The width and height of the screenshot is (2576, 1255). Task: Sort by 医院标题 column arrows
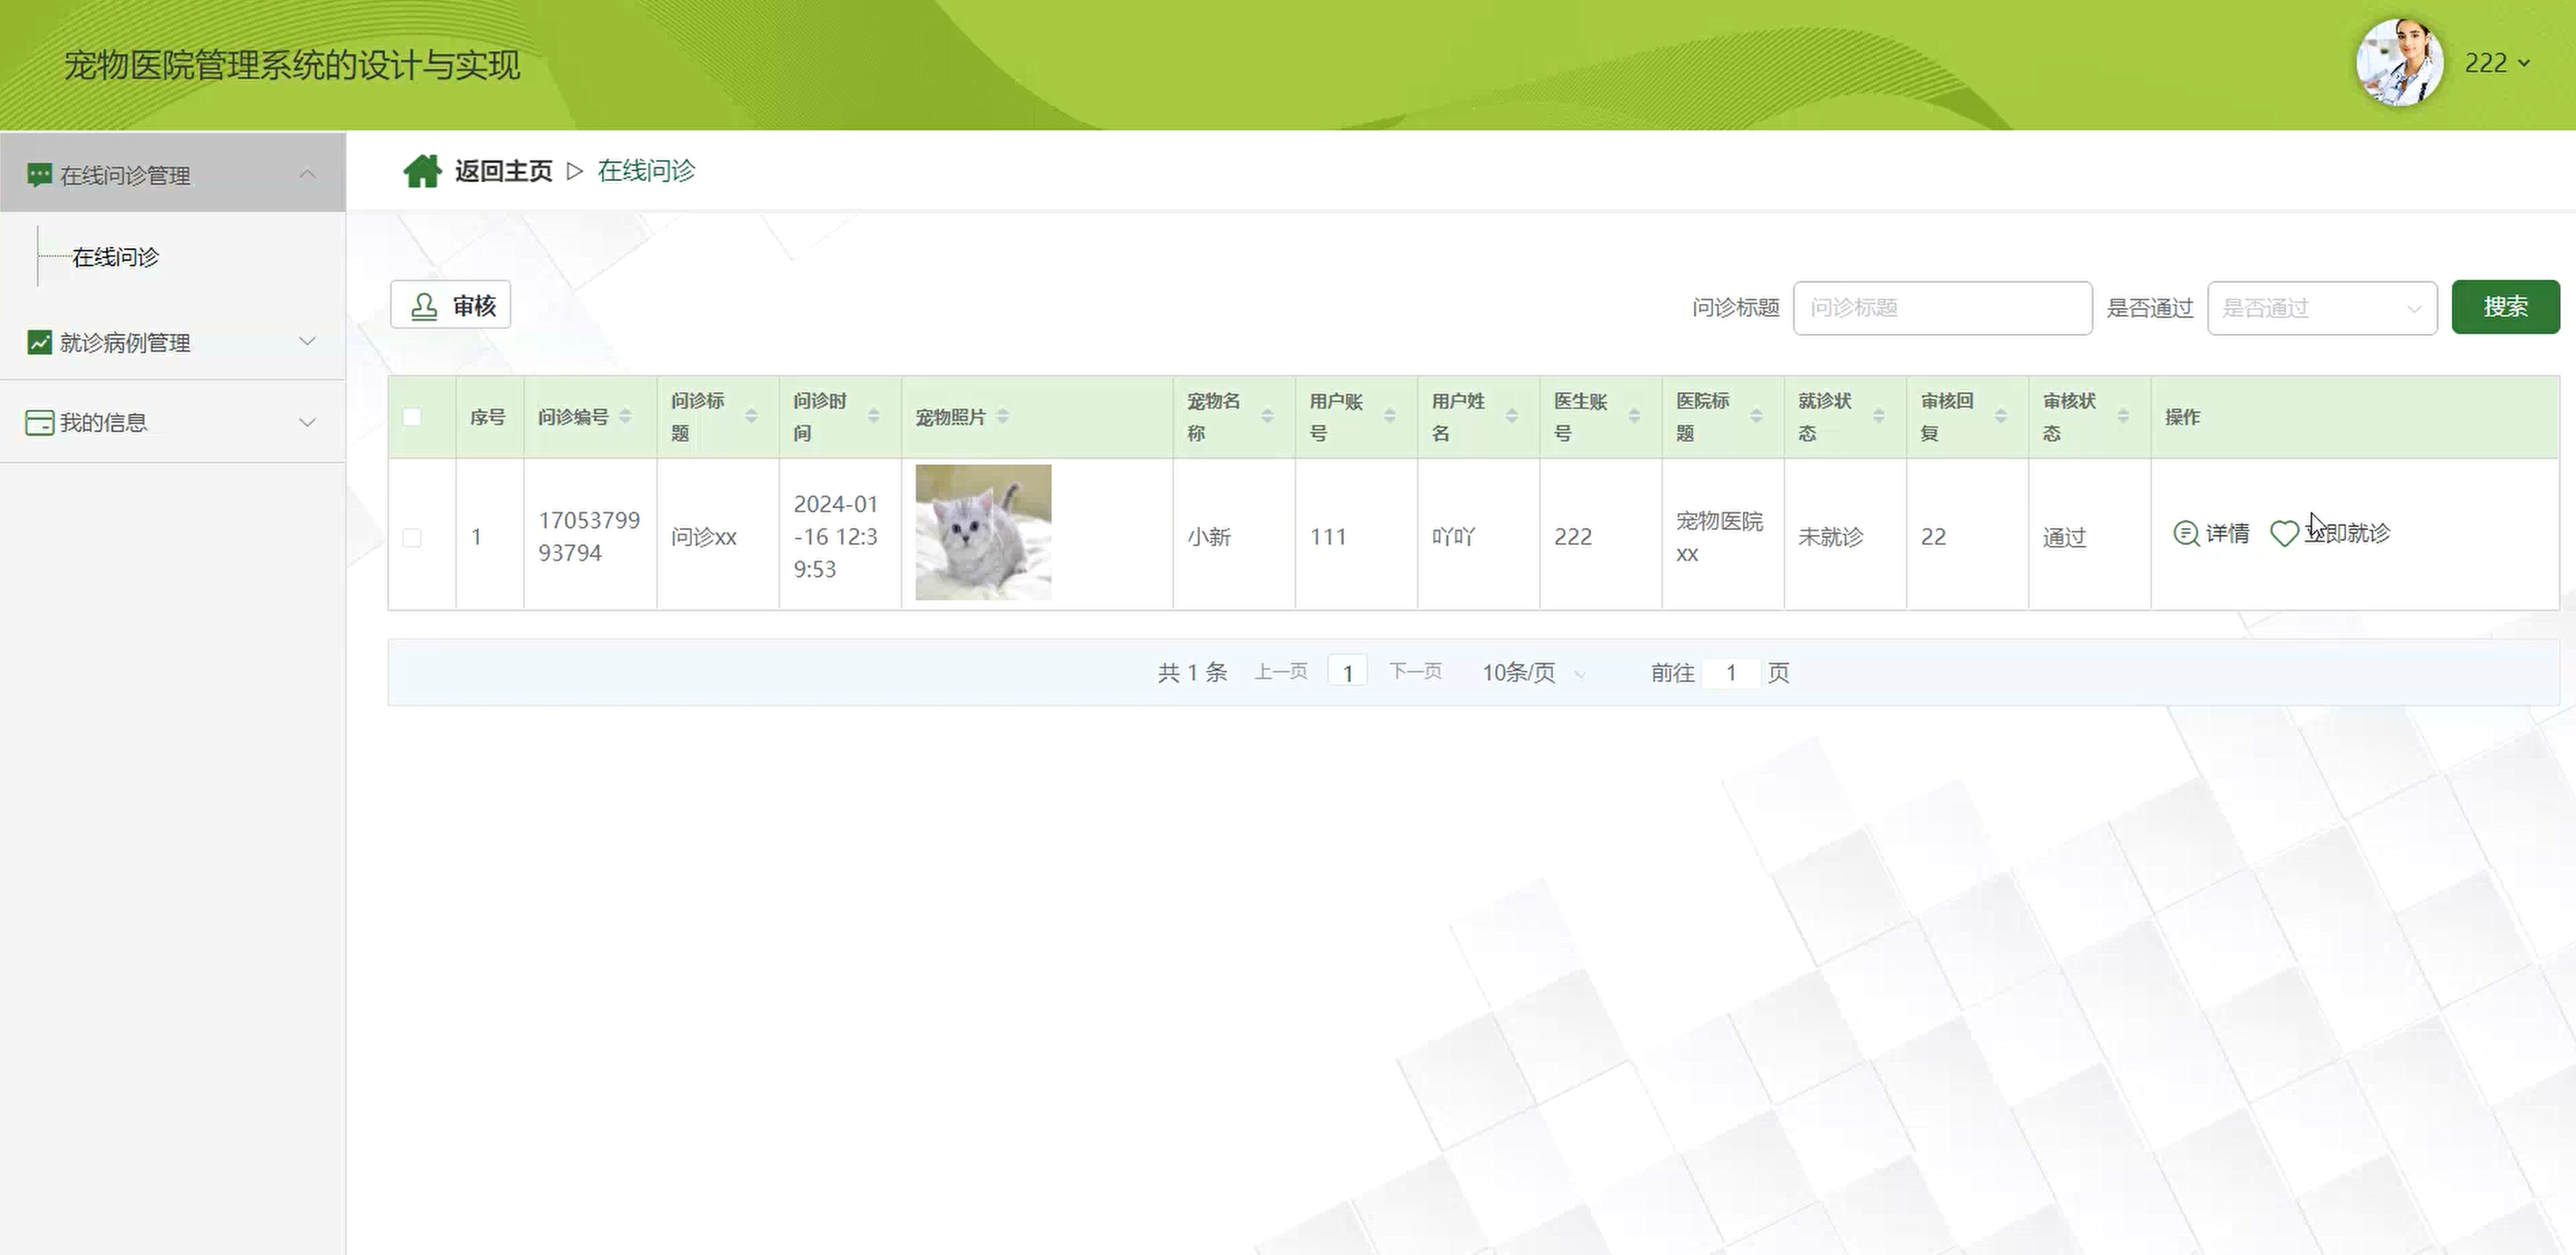pos(1756,416)
